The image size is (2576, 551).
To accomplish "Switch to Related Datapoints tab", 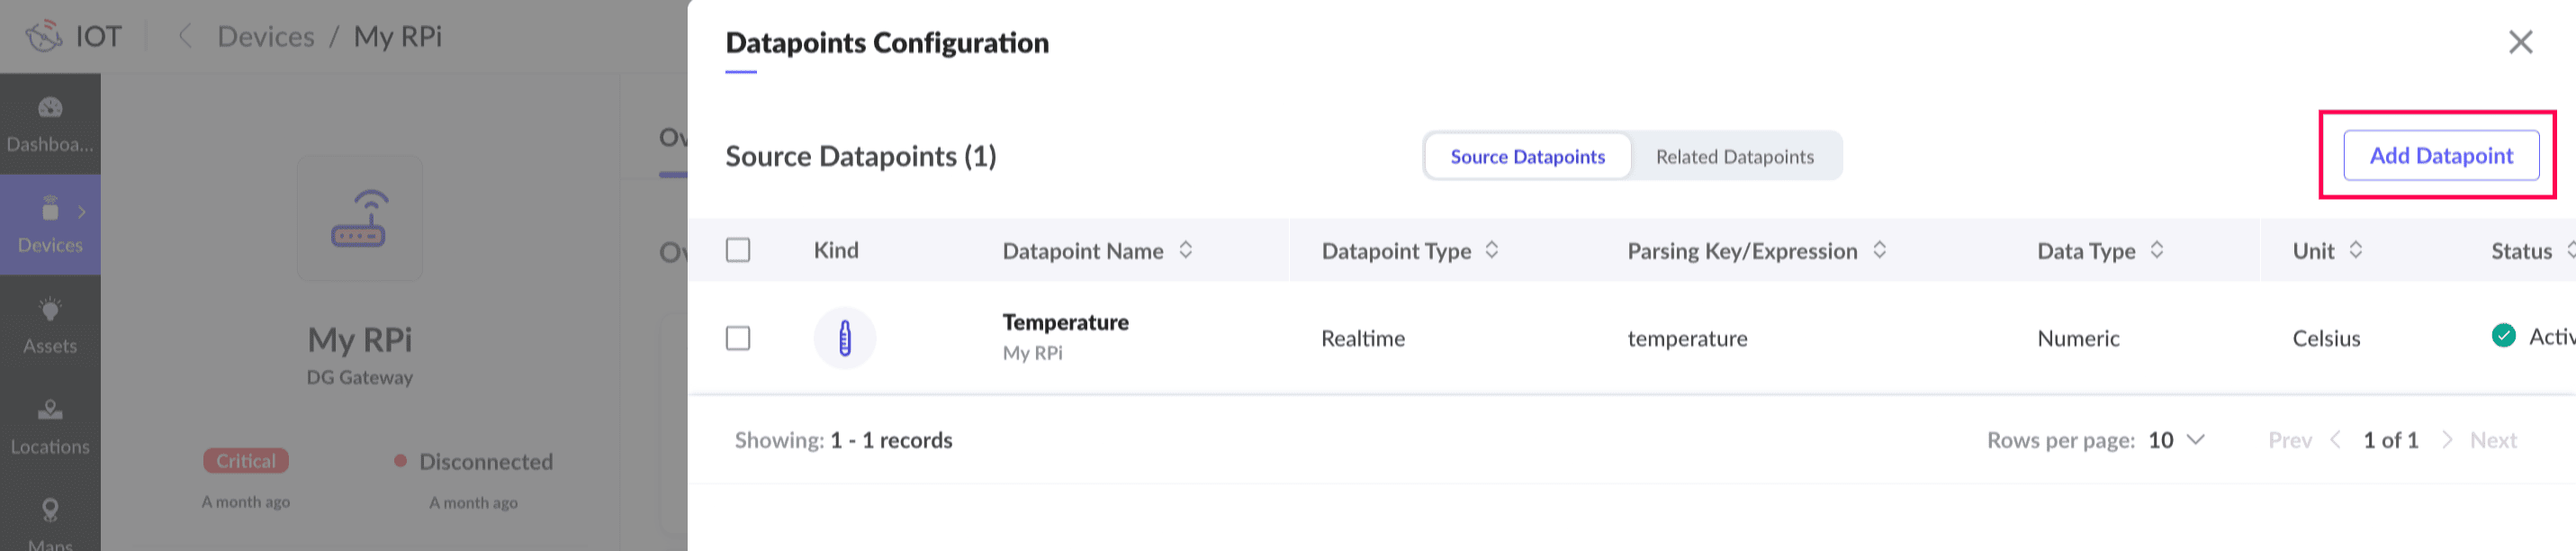I will [1734, 157].
